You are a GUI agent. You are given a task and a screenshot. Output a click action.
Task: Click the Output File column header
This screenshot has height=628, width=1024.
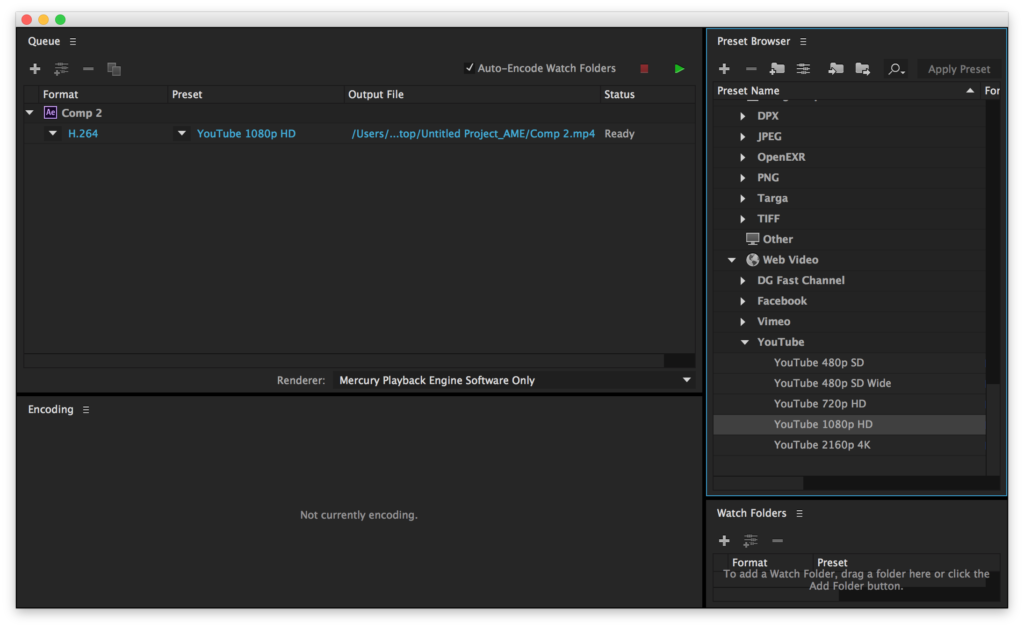click(472, 94)
